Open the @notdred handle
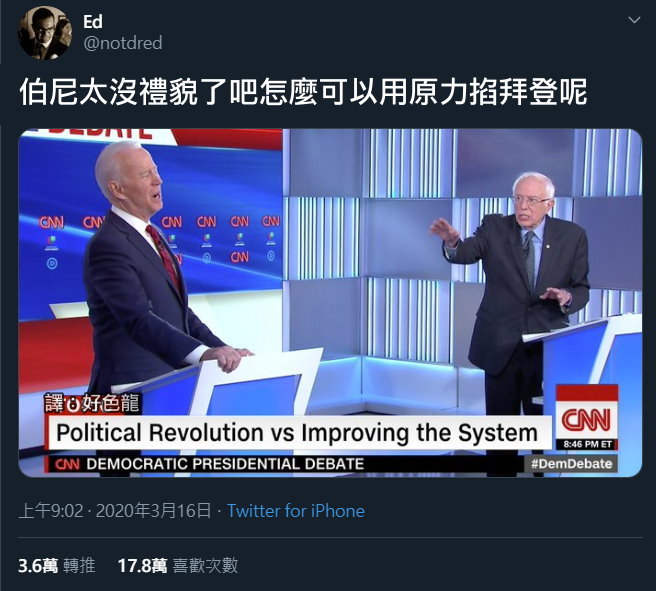Viewport: 656px width, 591px height. (x=123, y=43)
